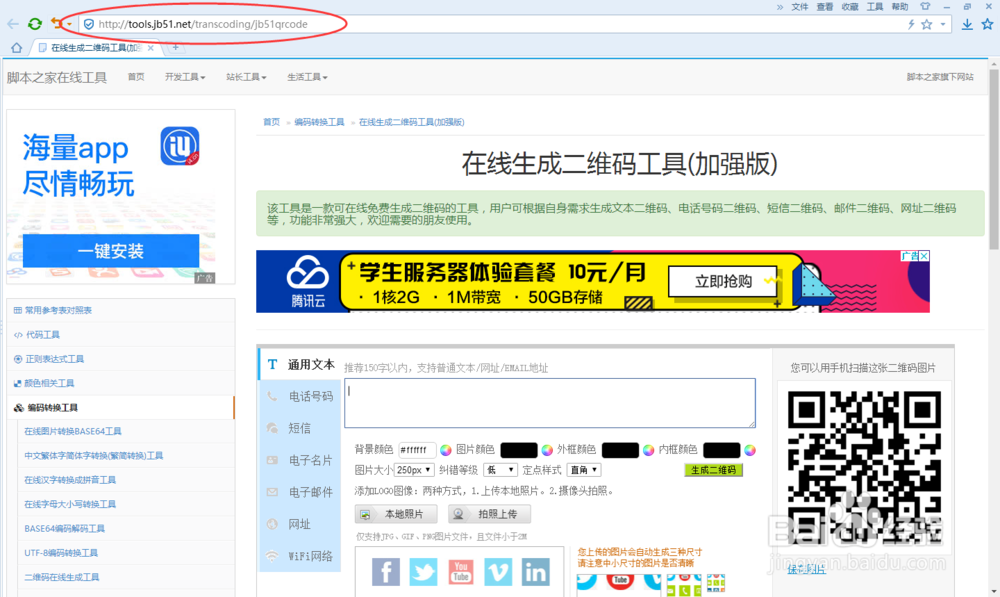Open 纠错等级 dropdown

click(501, 470)
